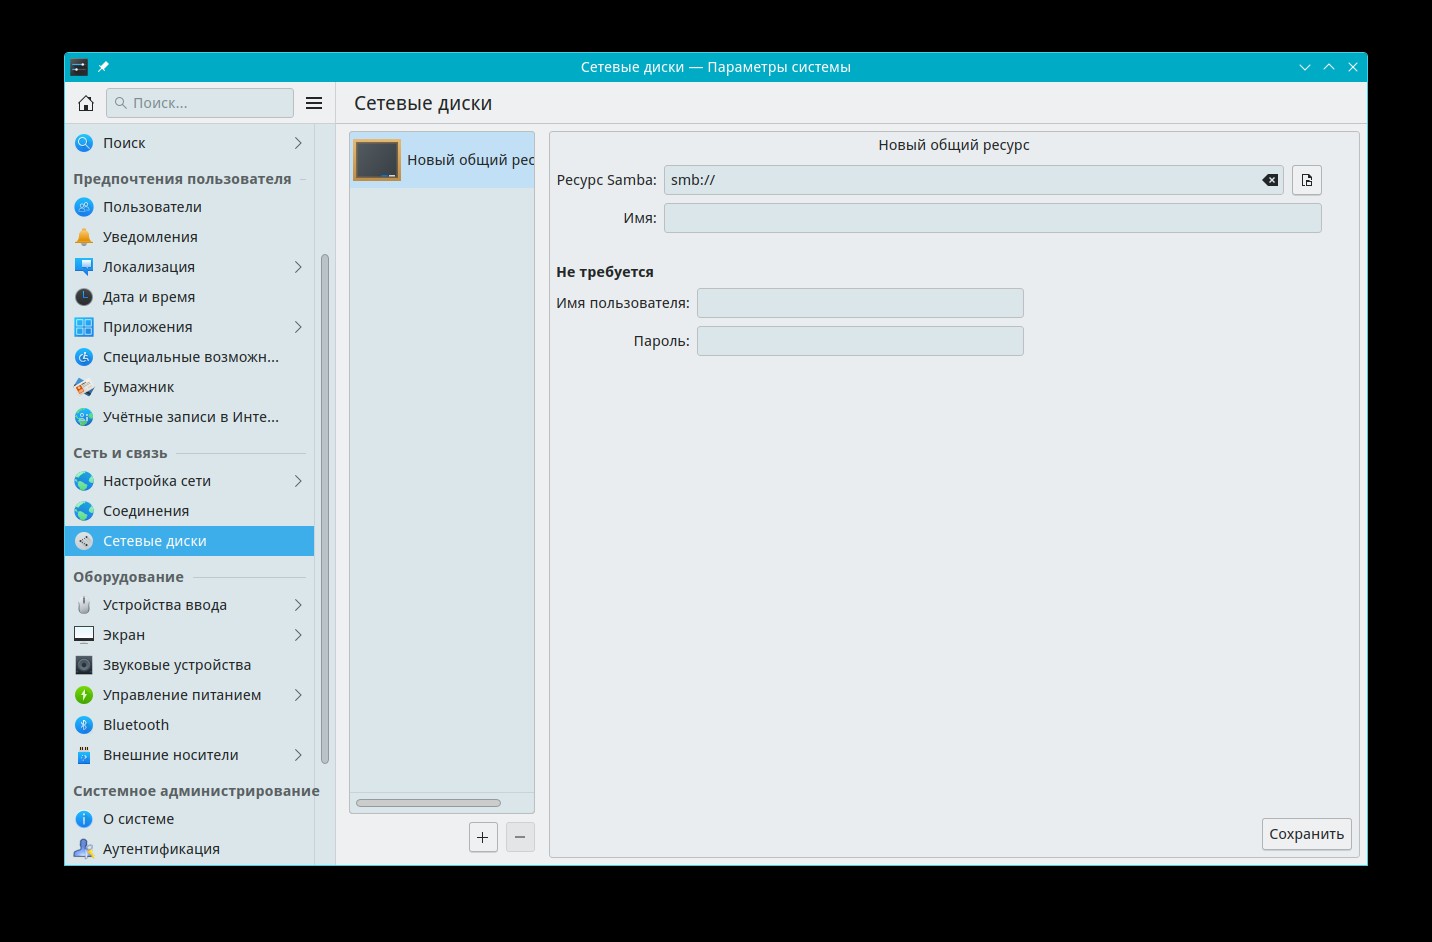Click the Пароль input field
Viewport: 1432px width, 942px height.
pyautogui.click(x=860, y=341)
